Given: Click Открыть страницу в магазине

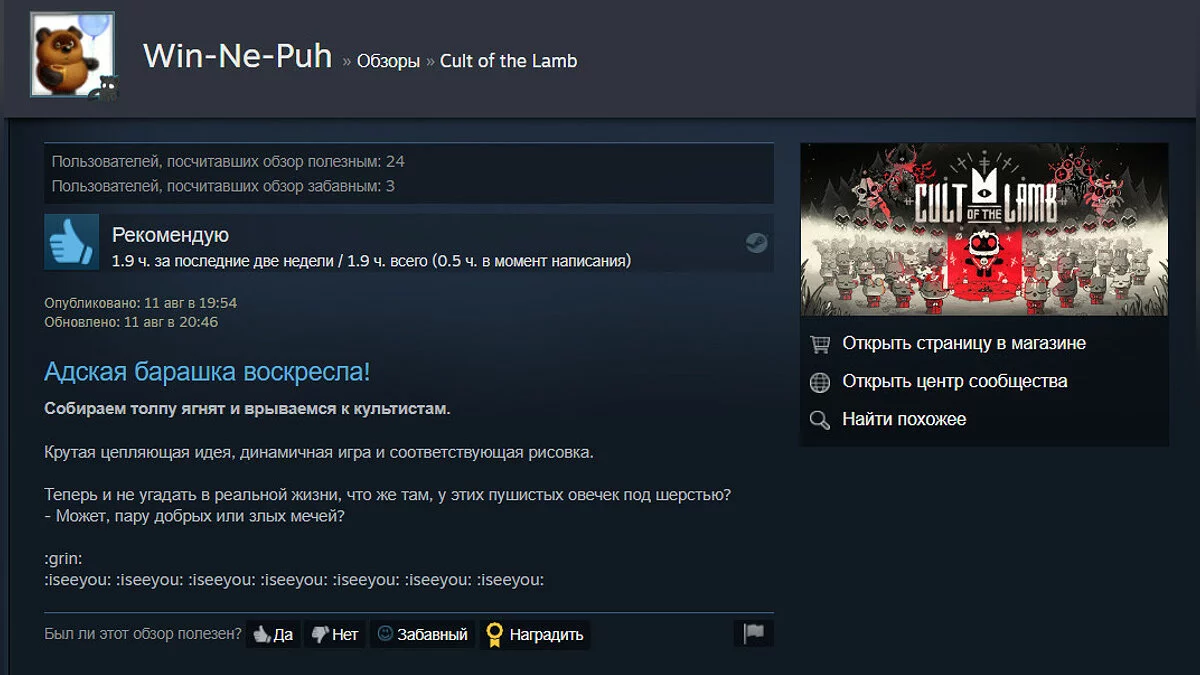Looking at the screenshot, I should coord(964,343).
